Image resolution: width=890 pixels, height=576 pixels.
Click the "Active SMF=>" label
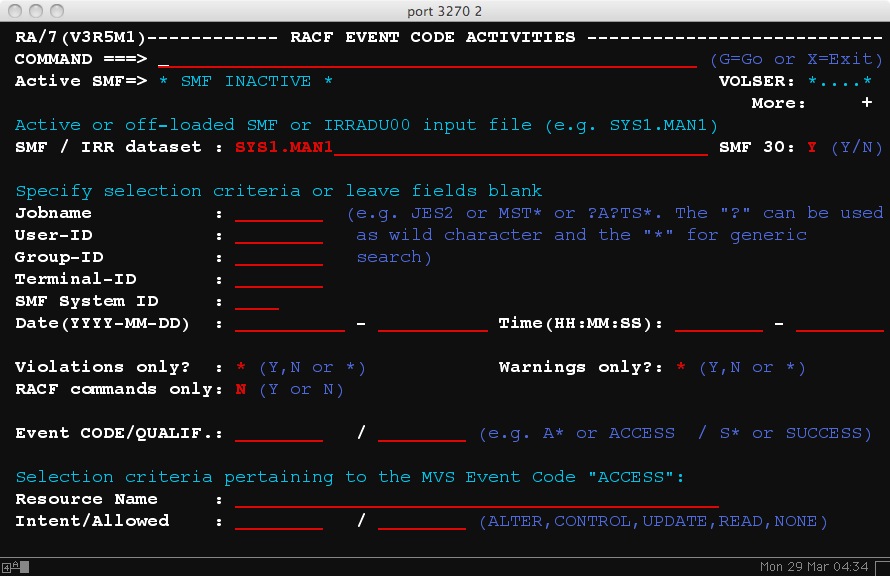click(81, 81)
